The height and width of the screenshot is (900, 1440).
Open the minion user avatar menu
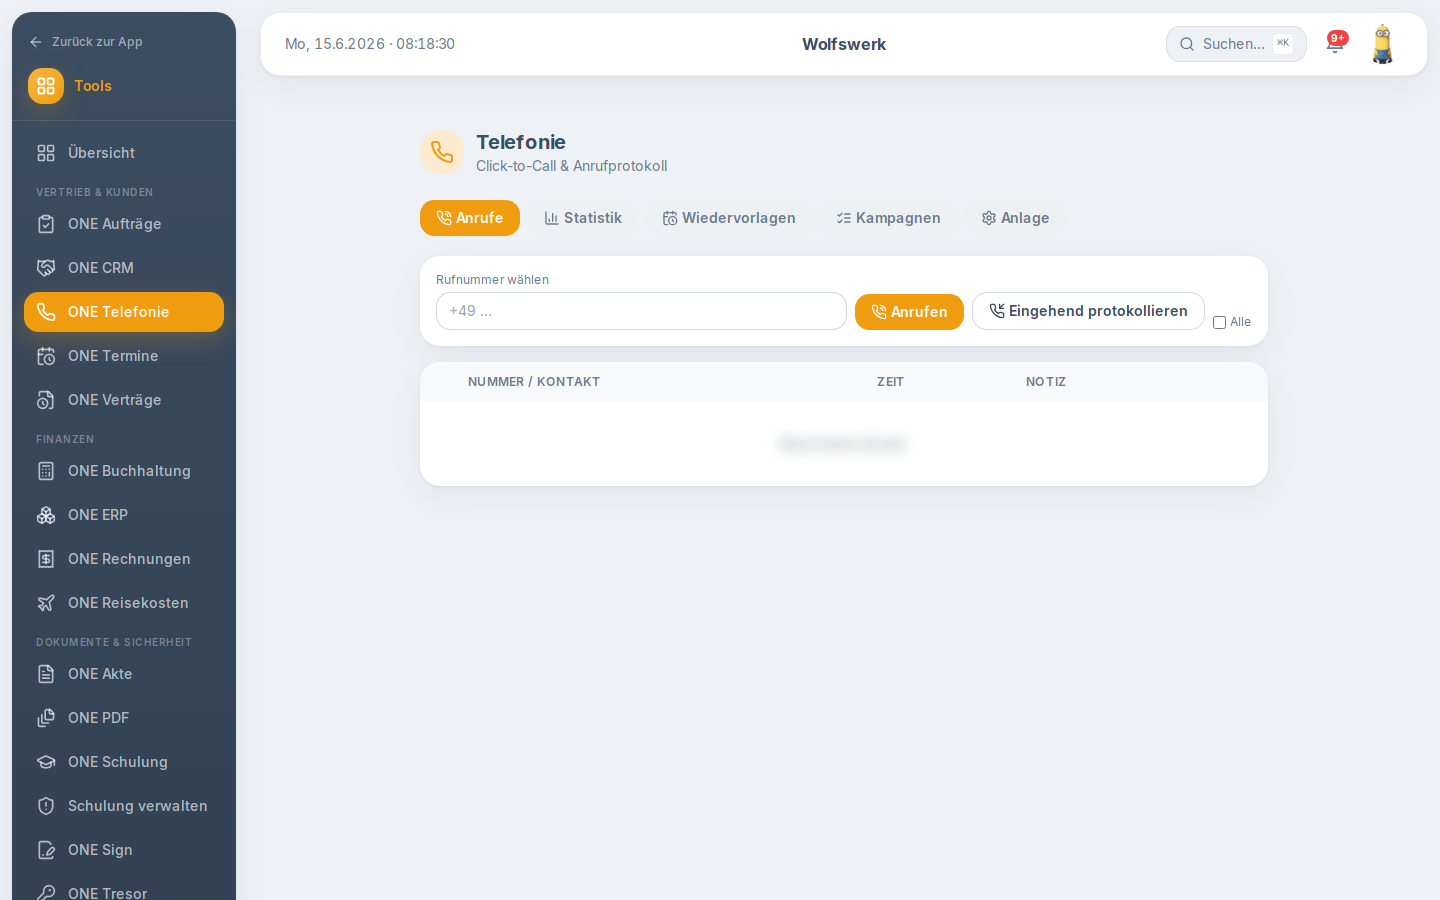point(1383,44)
